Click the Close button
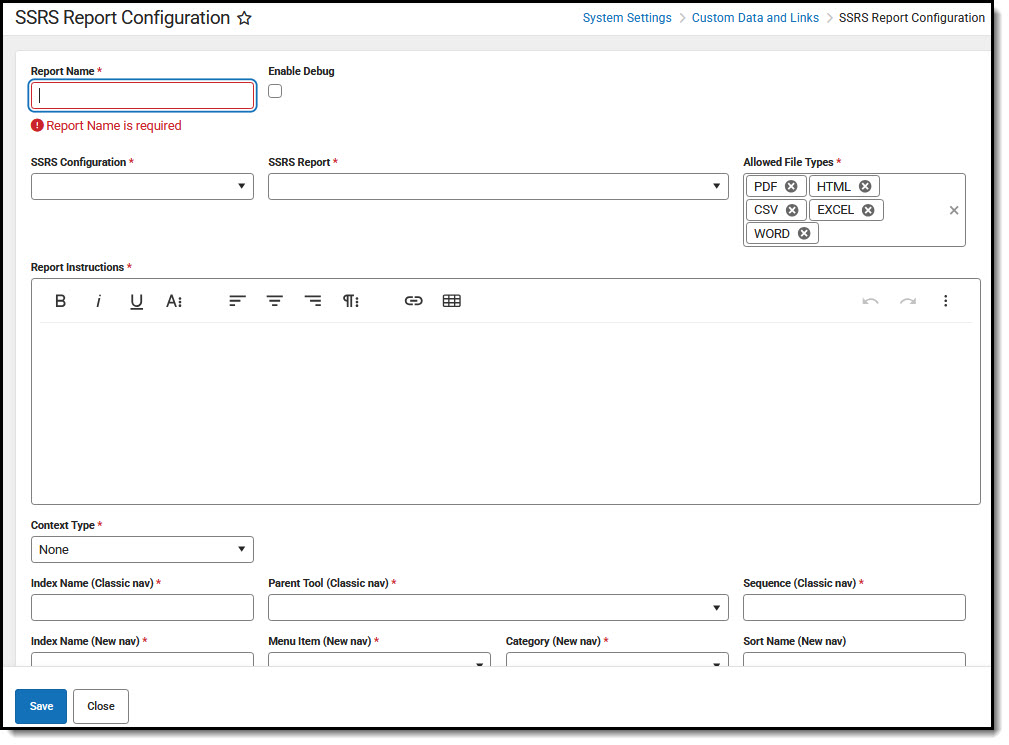 tap(101, 706)
